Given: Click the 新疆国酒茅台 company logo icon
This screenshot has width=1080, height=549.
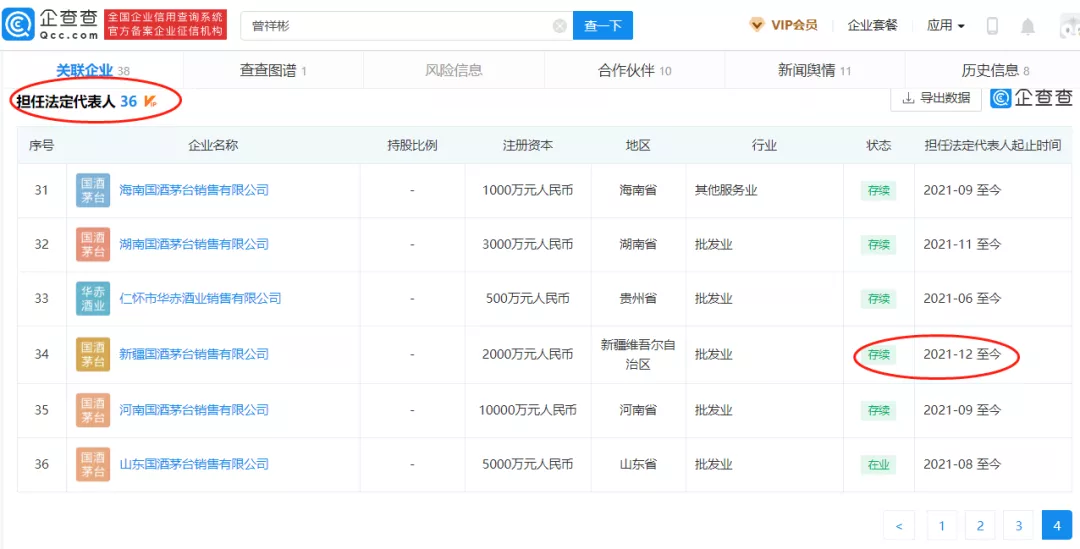Looking at the screenshot, I should tap(93, 354).
